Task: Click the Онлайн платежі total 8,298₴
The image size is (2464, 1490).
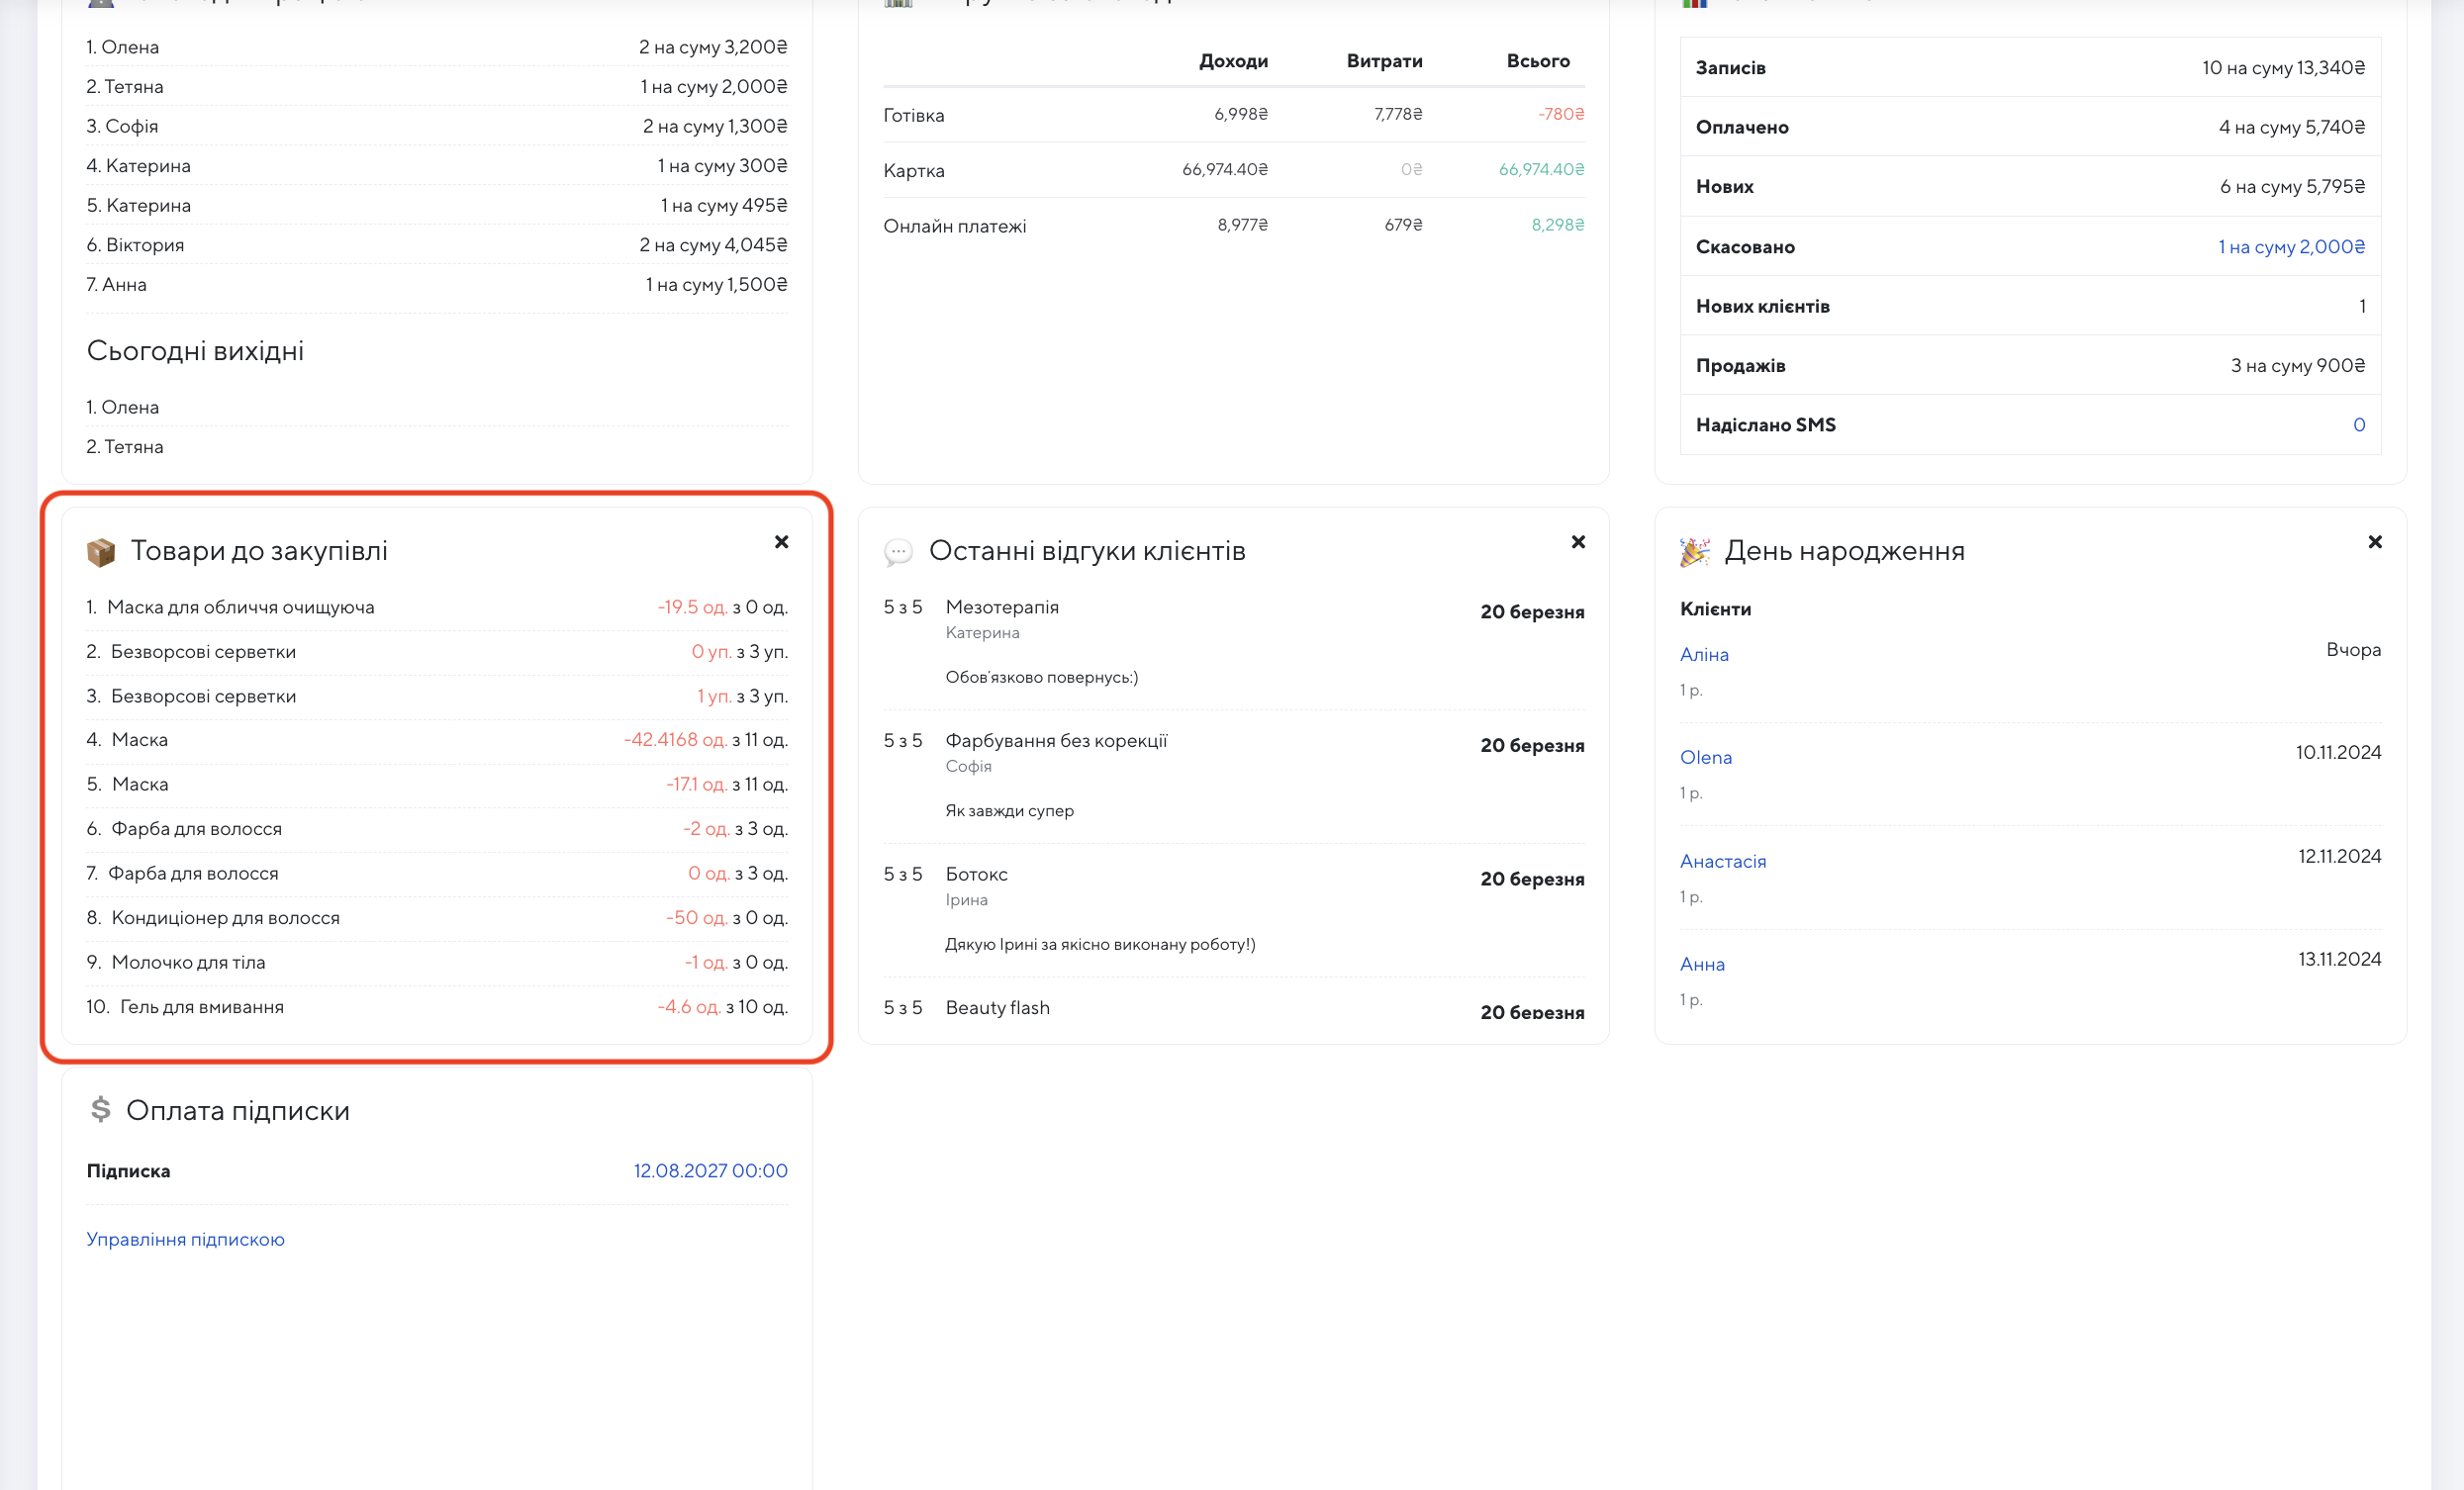Action: (1557, 225)
